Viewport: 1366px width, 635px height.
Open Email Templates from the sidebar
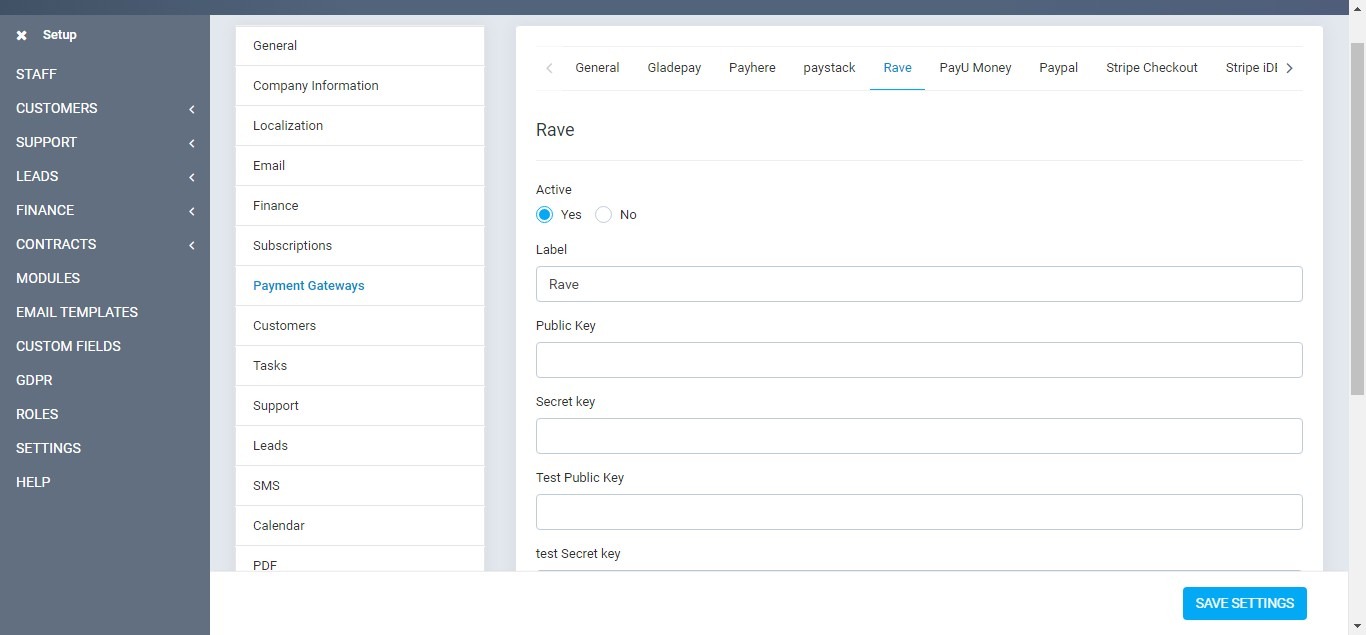[77, 312]
